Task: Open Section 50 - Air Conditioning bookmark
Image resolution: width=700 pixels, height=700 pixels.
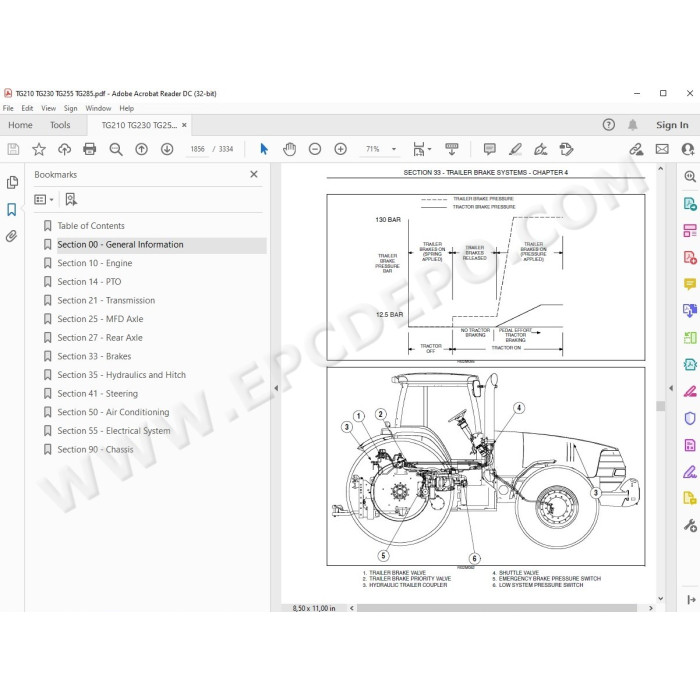Action: [113, 412]
